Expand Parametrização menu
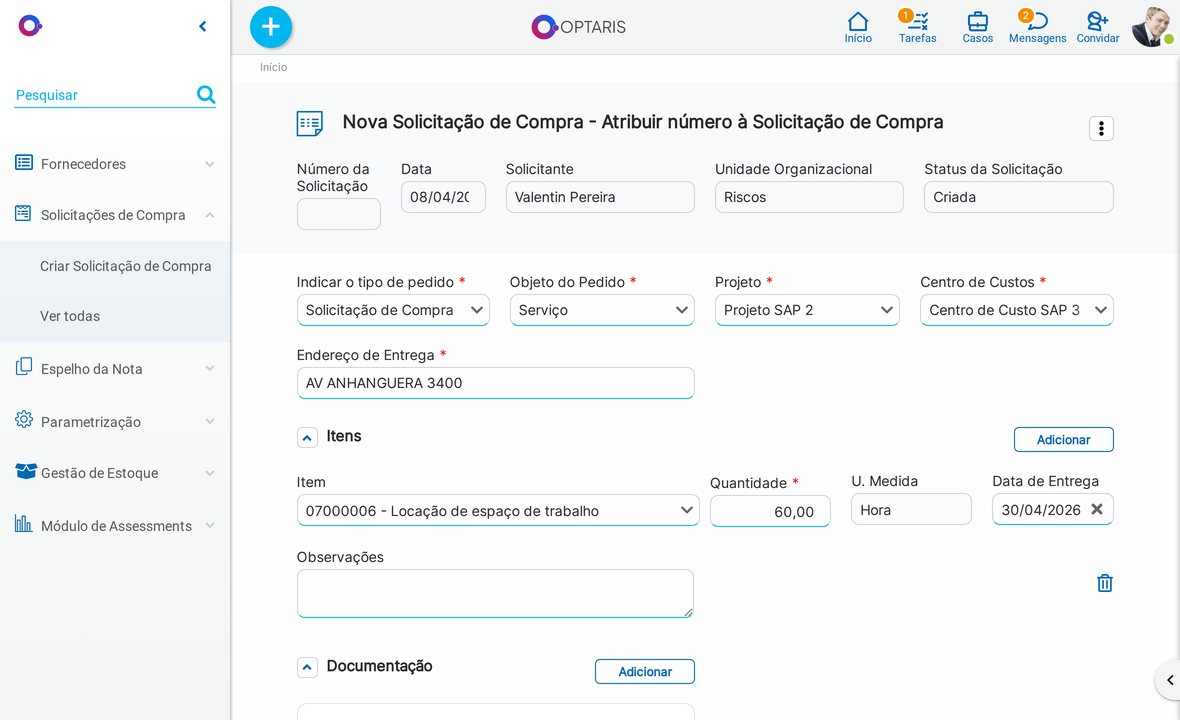The height and width of the screenshot is (720, 1180). coord(114,421)
